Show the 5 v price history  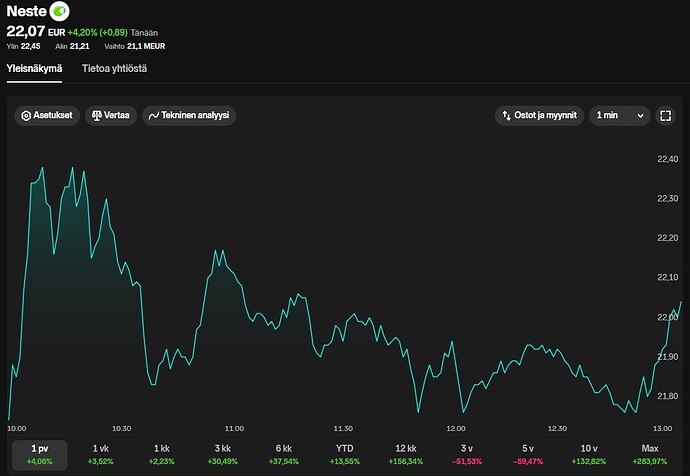pyautogui.click(x=528, y=454)
